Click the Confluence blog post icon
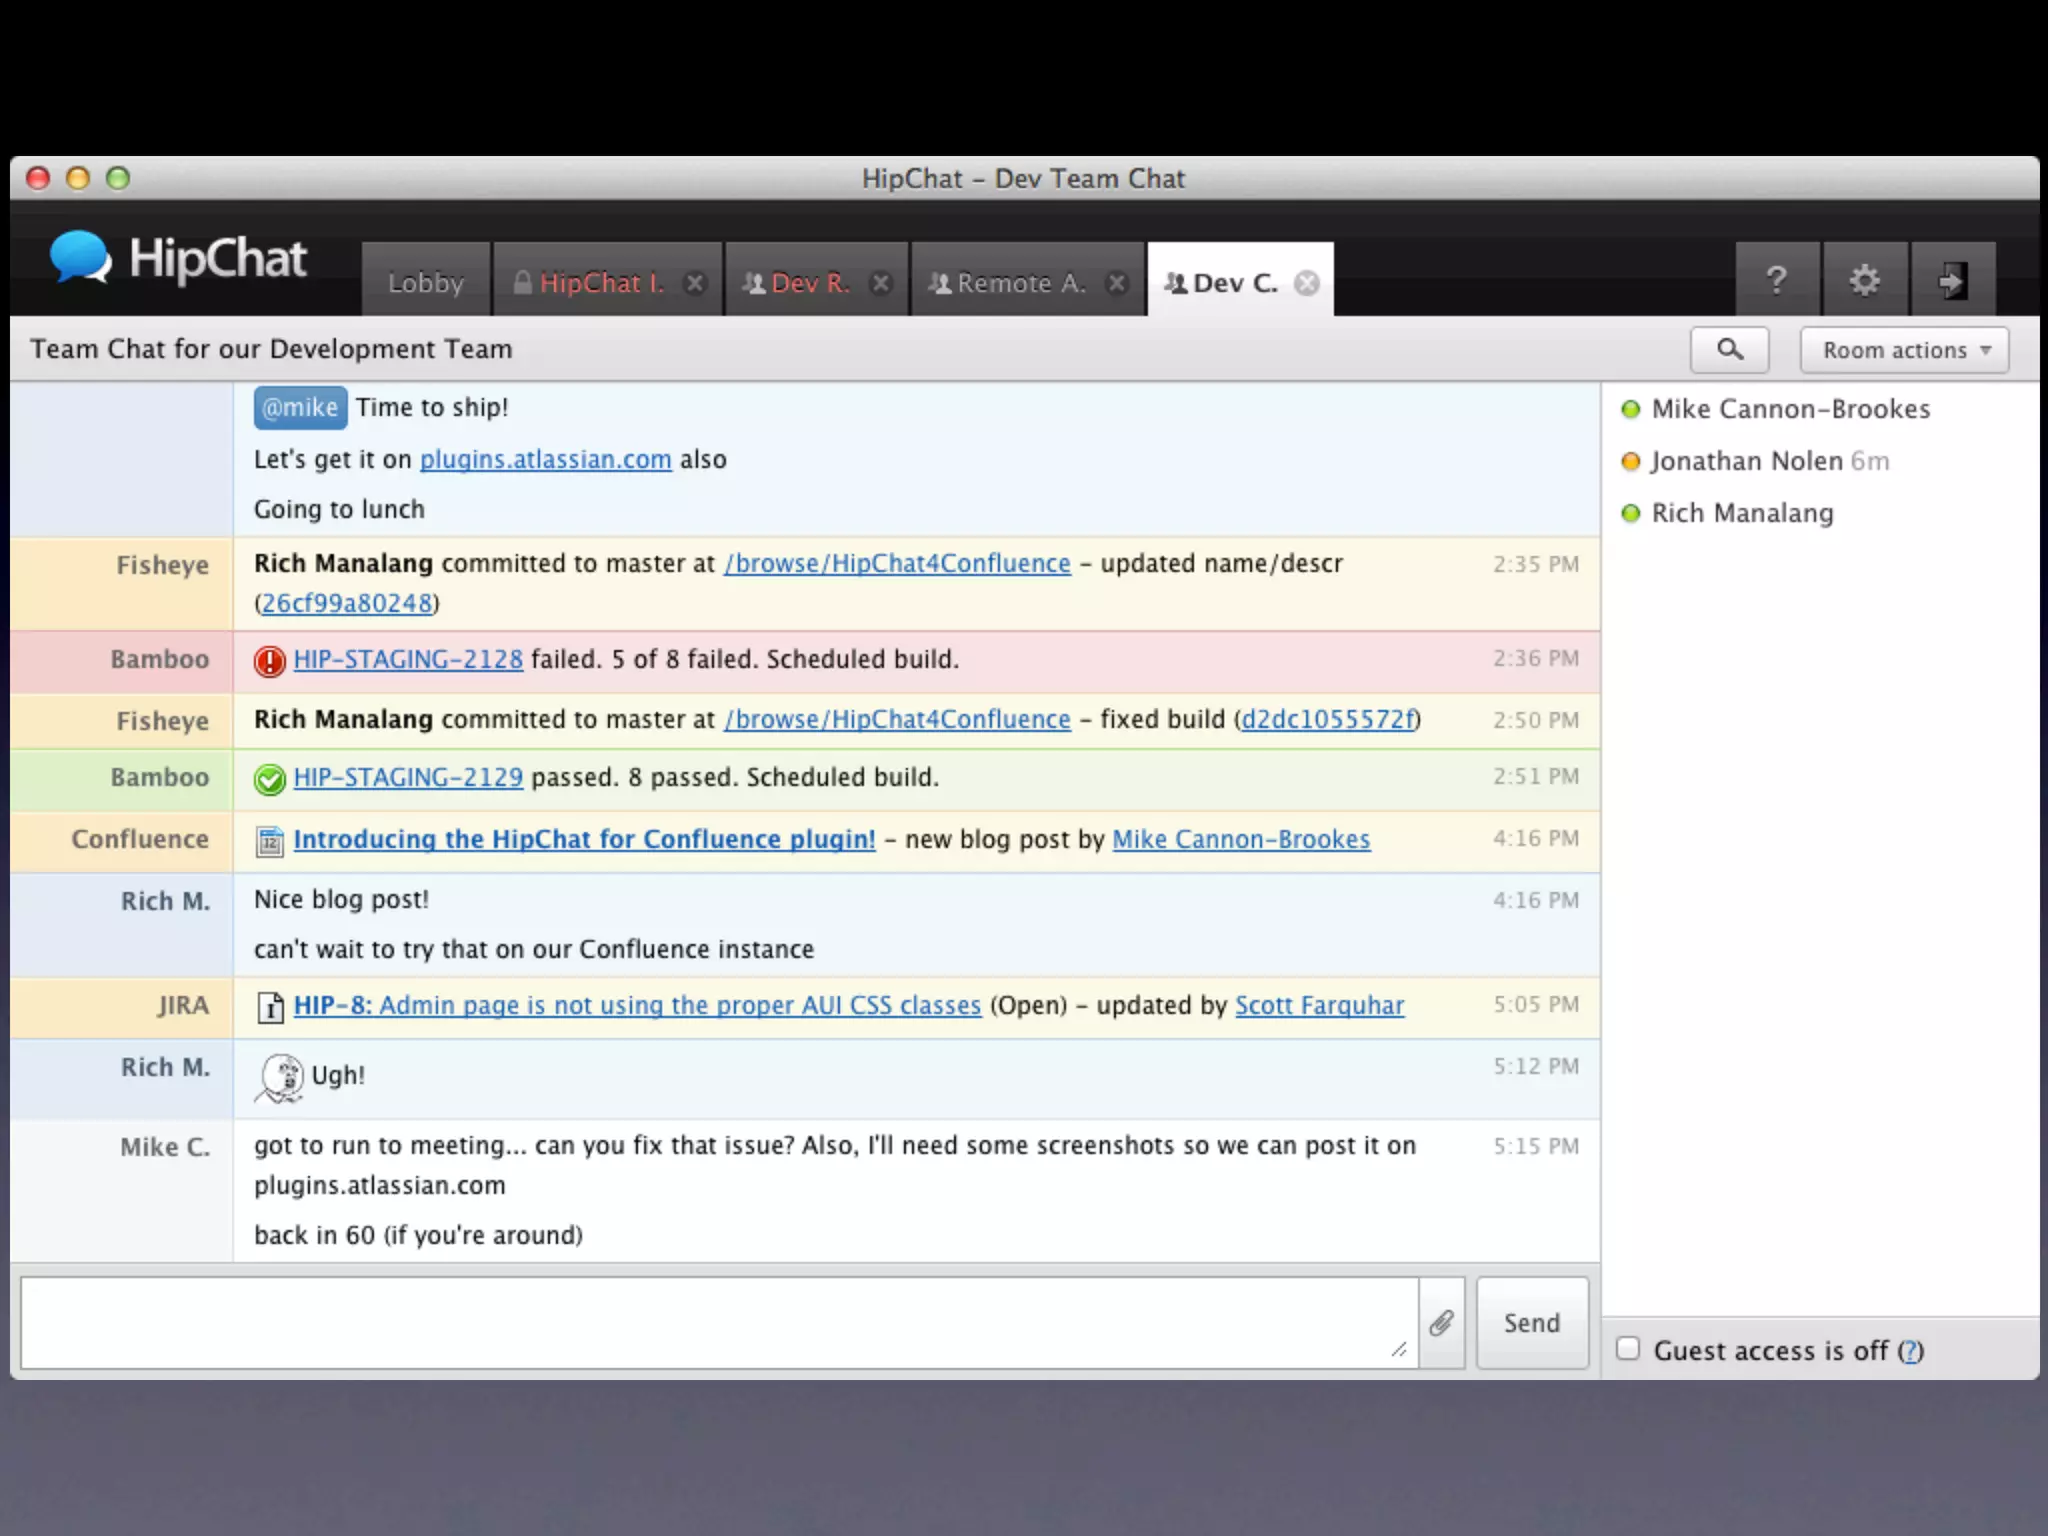This screenshot has height=1536, width=2048. (x=269, y=841)
